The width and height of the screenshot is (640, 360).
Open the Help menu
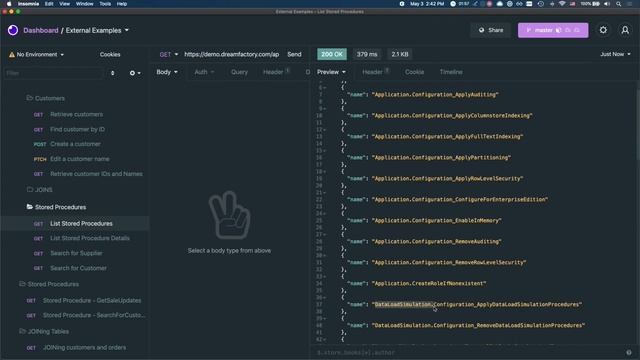[x=122, y=4]
